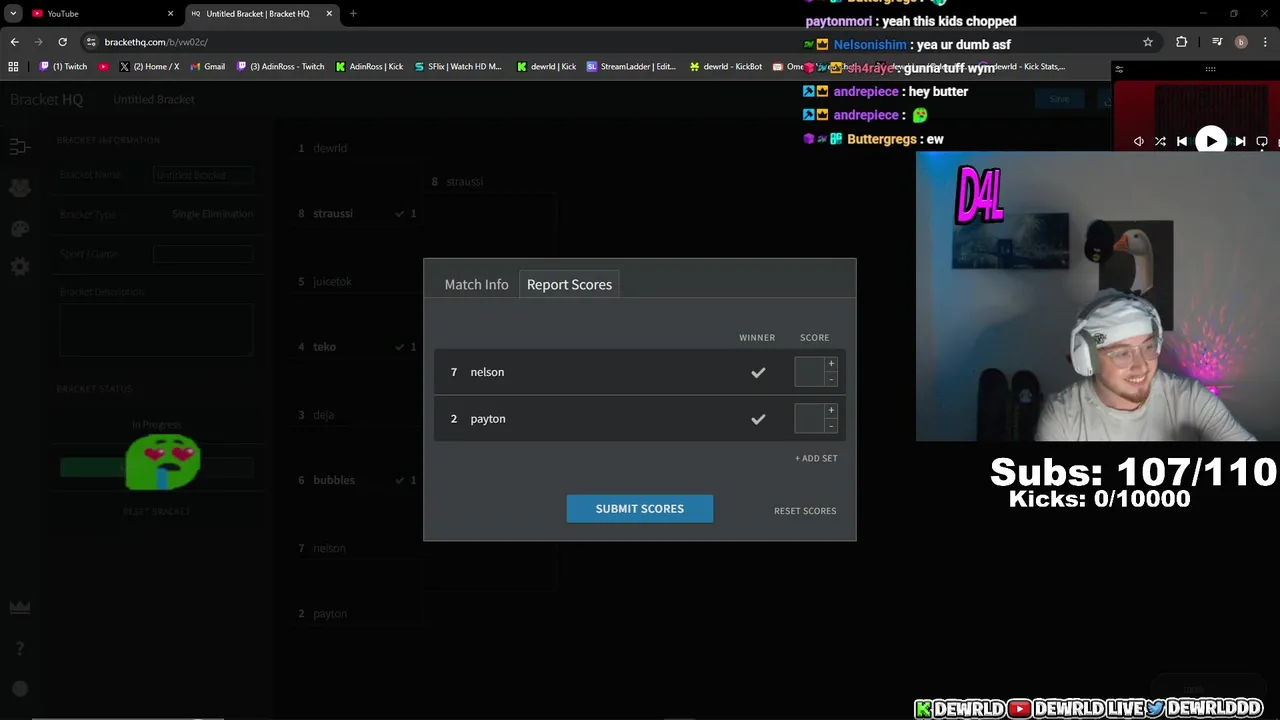Open the Chrome three-dot menu
Screen dimensions: 1280x720
tap(1265, 42)
